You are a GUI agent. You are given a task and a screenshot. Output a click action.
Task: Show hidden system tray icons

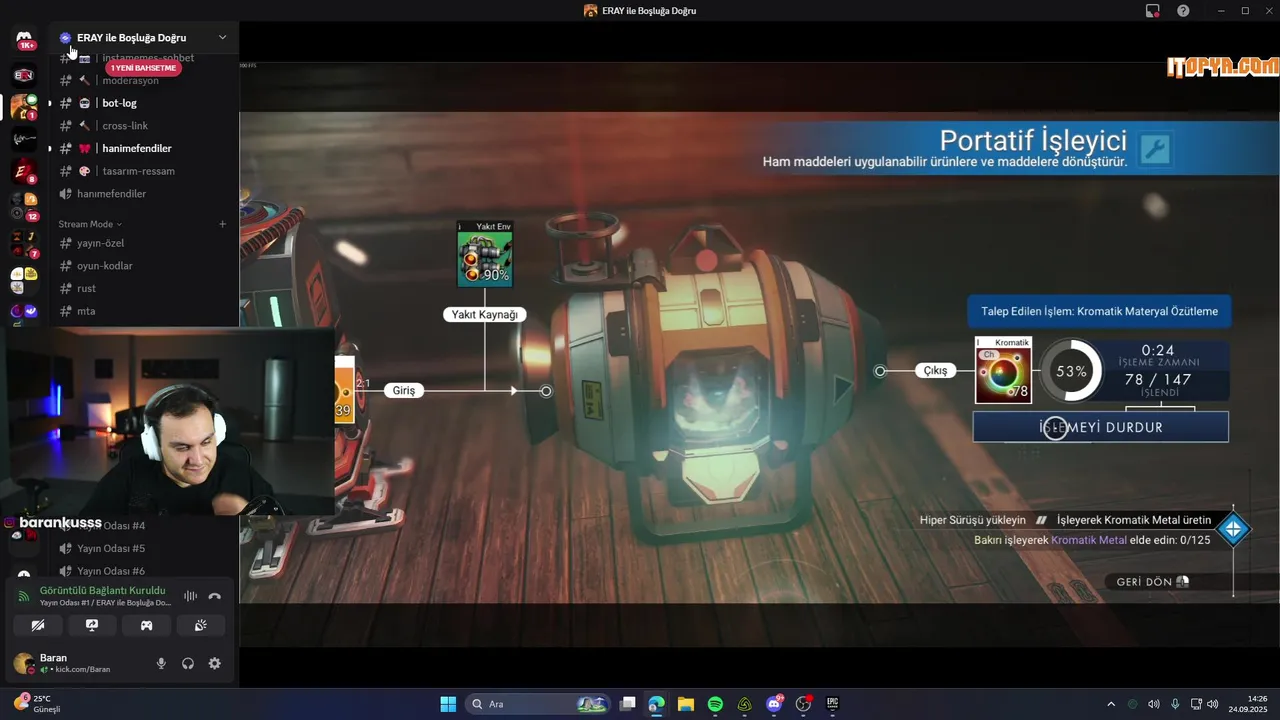click(x=1110, y=704)
